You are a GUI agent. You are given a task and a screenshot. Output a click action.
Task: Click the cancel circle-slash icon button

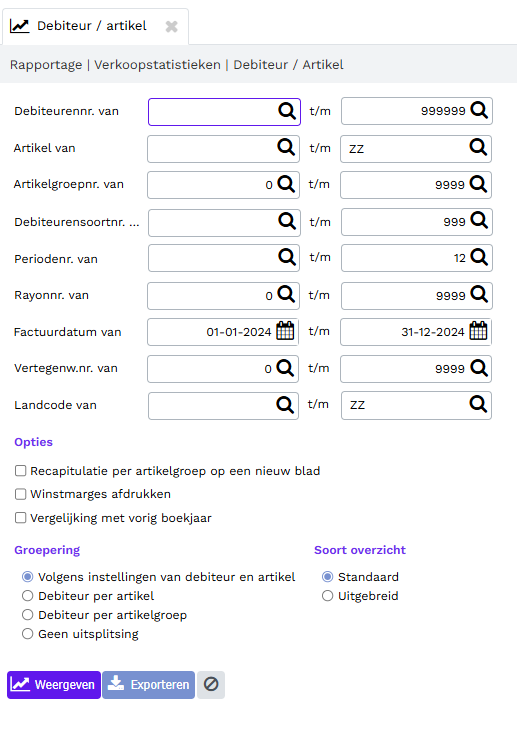pyautogui.click(x=211, y=684)
